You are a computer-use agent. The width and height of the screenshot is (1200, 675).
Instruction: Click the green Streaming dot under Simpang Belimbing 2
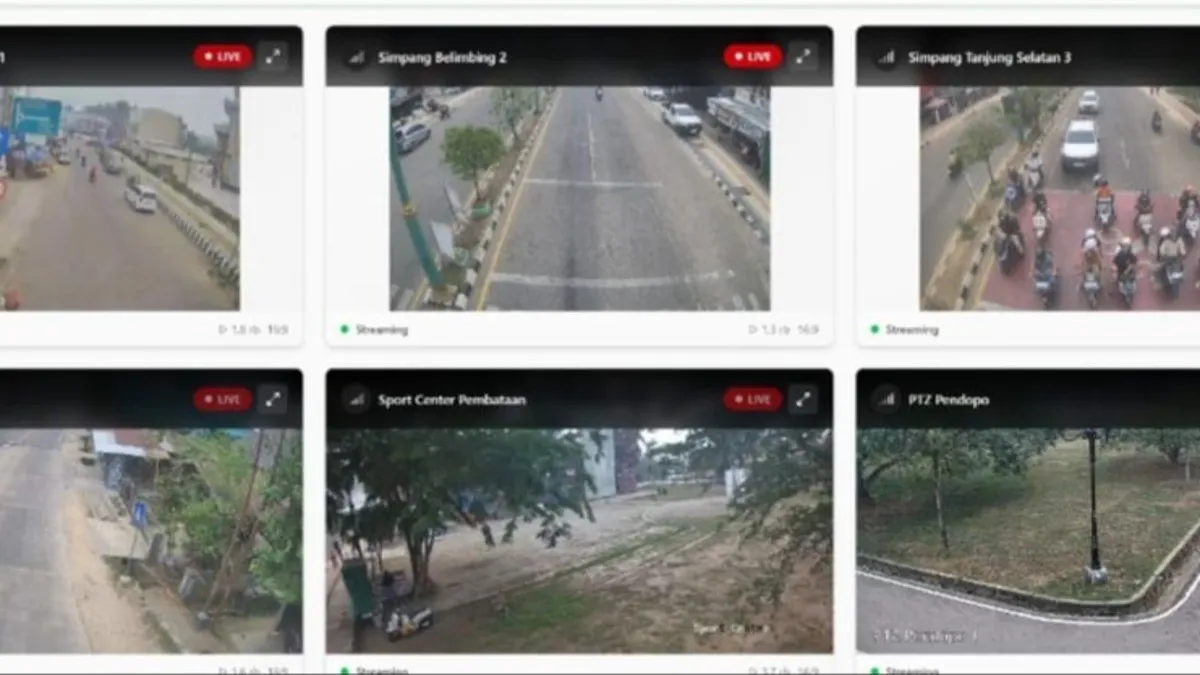pos(345,329)
